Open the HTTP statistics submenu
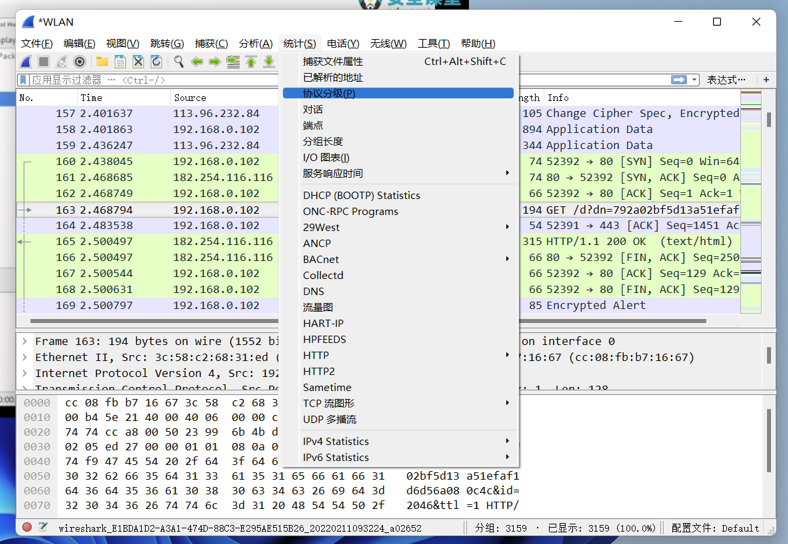 pyautogui.click(x=399, y=355)
